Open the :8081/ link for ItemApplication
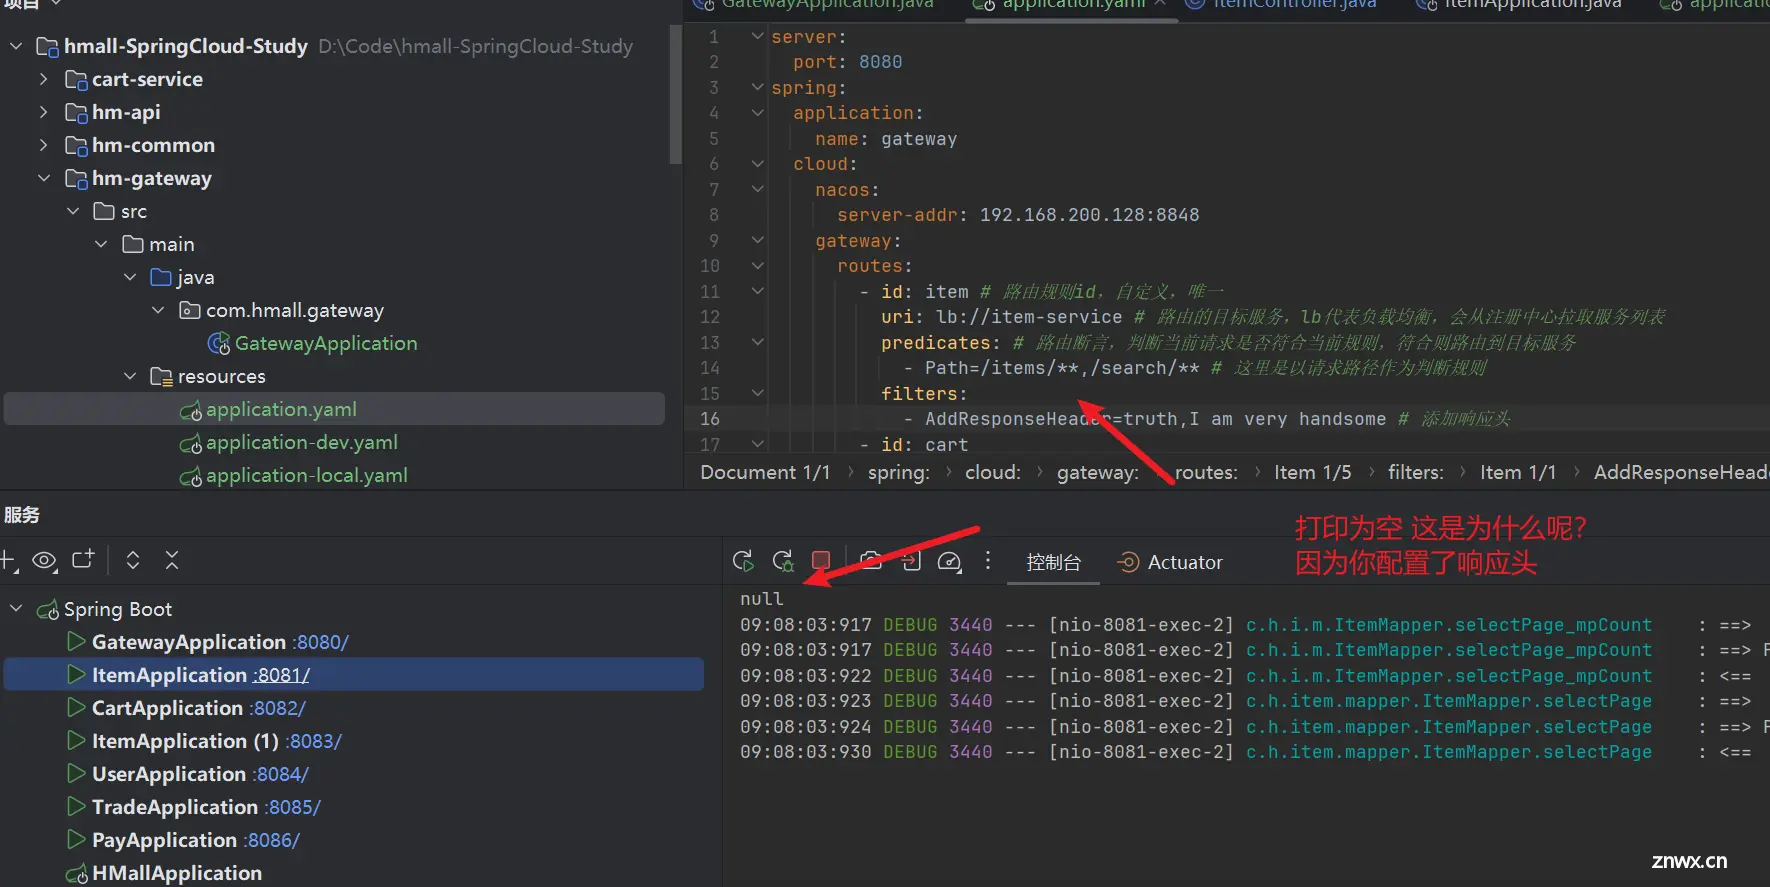This screenshot has width=1770, height=887. pos(282,675)
